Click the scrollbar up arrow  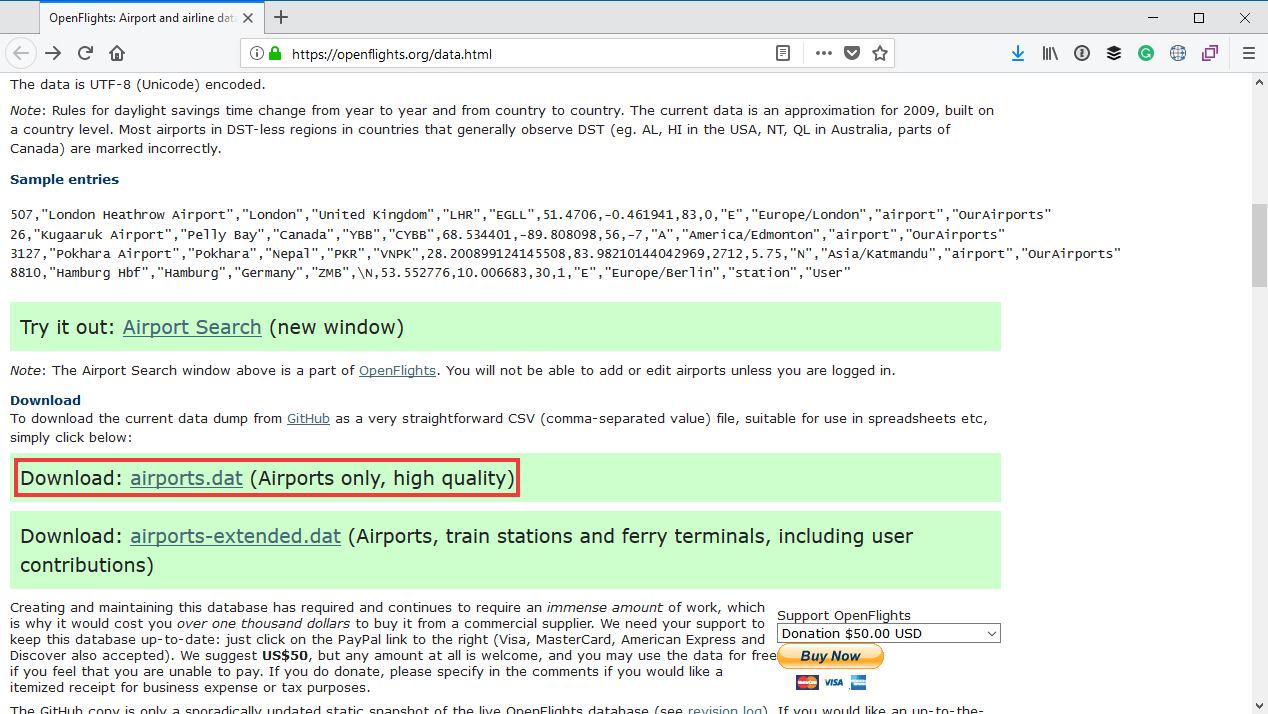[1259, 81]
